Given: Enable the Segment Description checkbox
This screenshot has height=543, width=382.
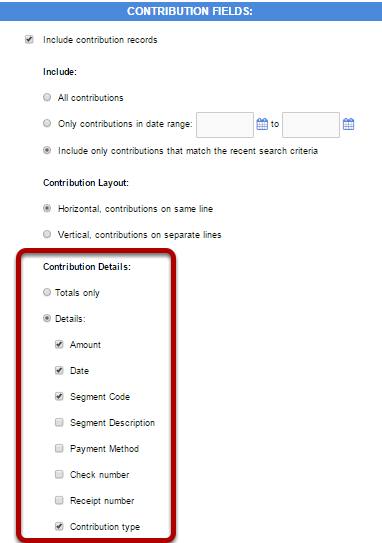Looking at the screenshot, I should point(59,422).
